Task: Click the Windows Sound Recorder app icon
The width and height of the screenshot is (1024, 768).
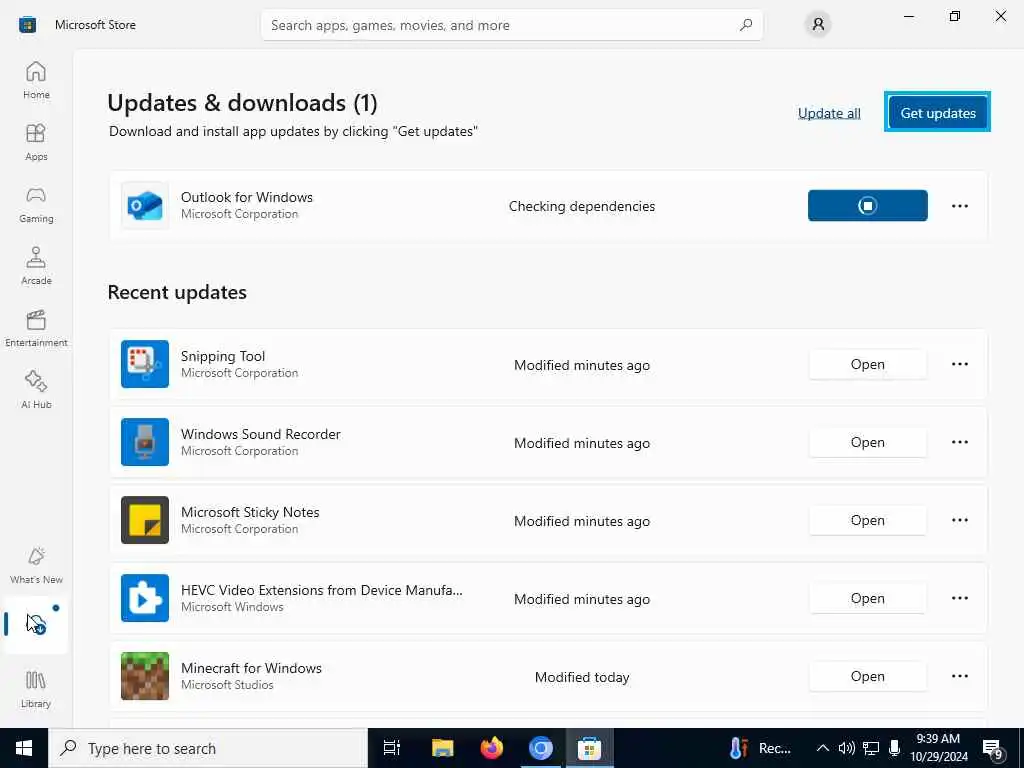Action: point(145,442)
